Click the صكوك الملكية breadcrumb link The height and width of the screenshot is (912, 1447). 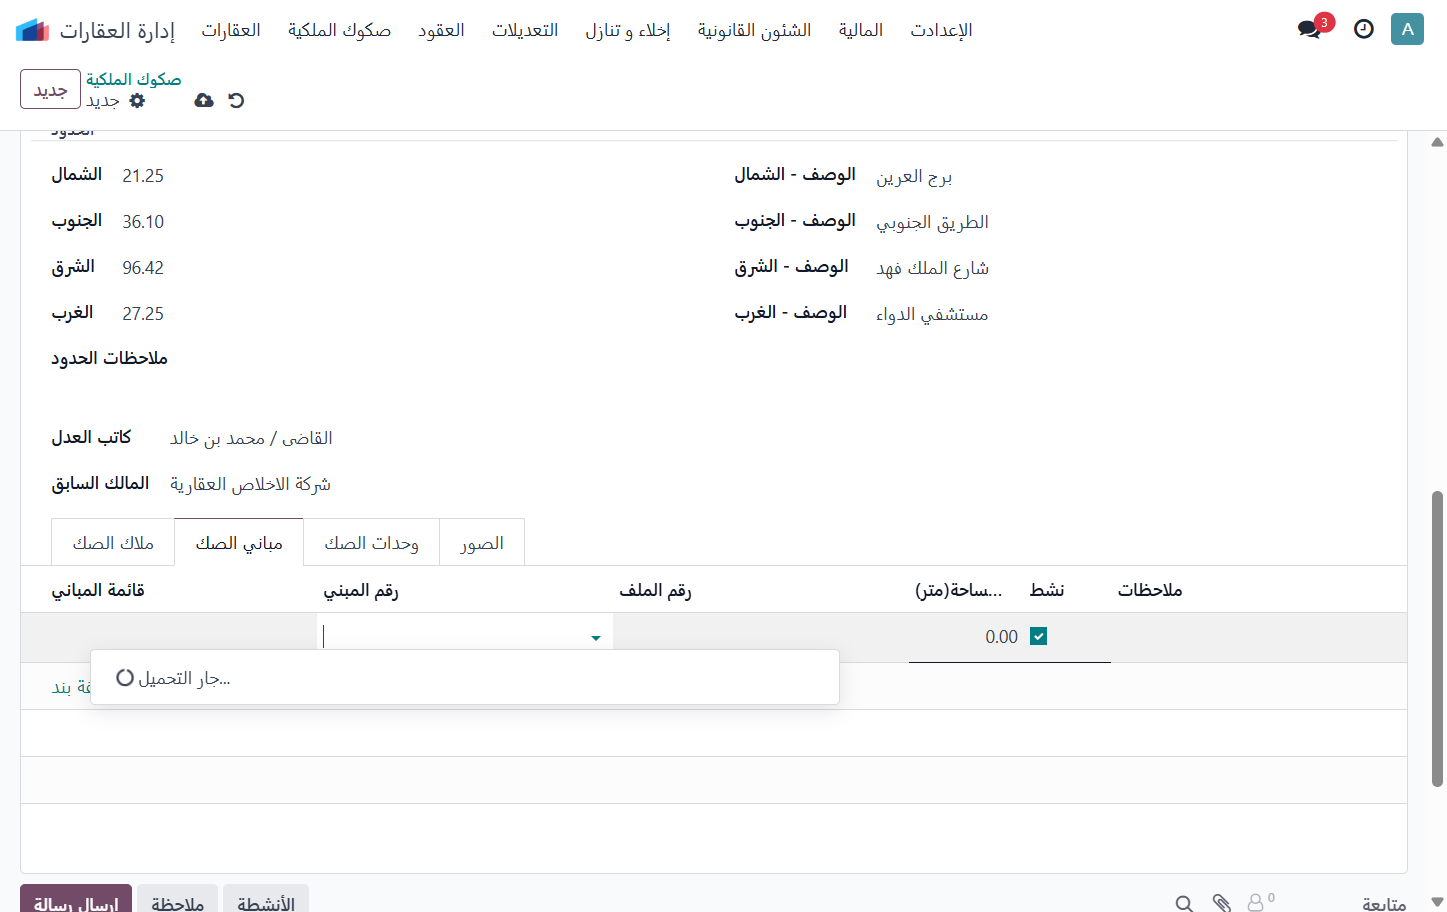click(134, 79)
